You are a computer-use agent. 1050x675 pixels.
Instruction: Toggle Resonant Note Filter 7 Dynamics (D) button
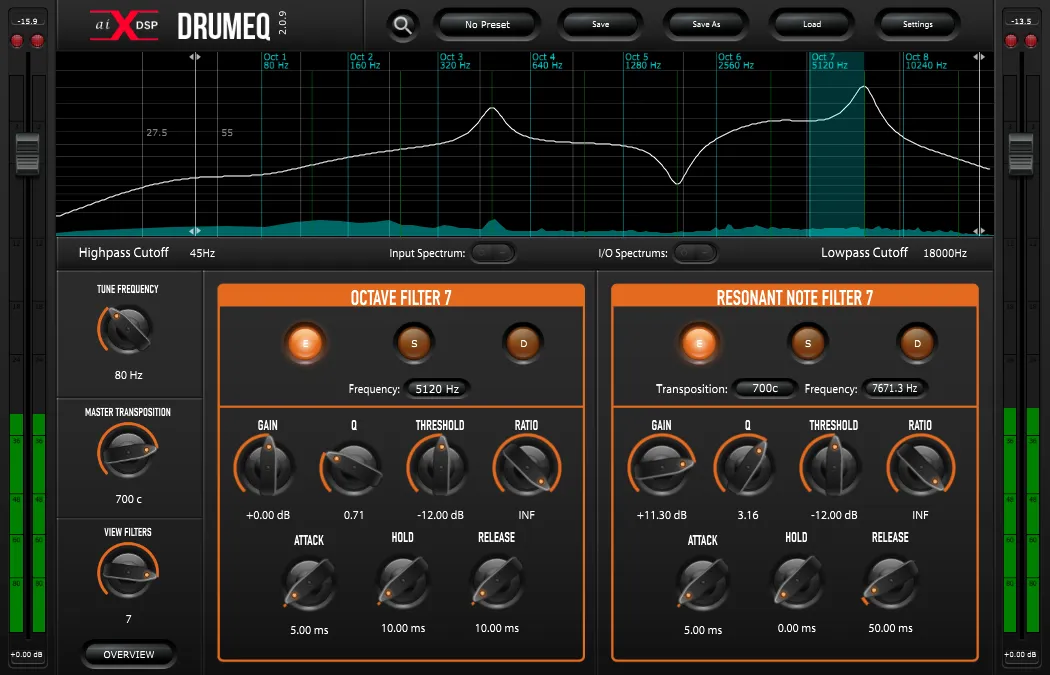click(x=917, y=344)
